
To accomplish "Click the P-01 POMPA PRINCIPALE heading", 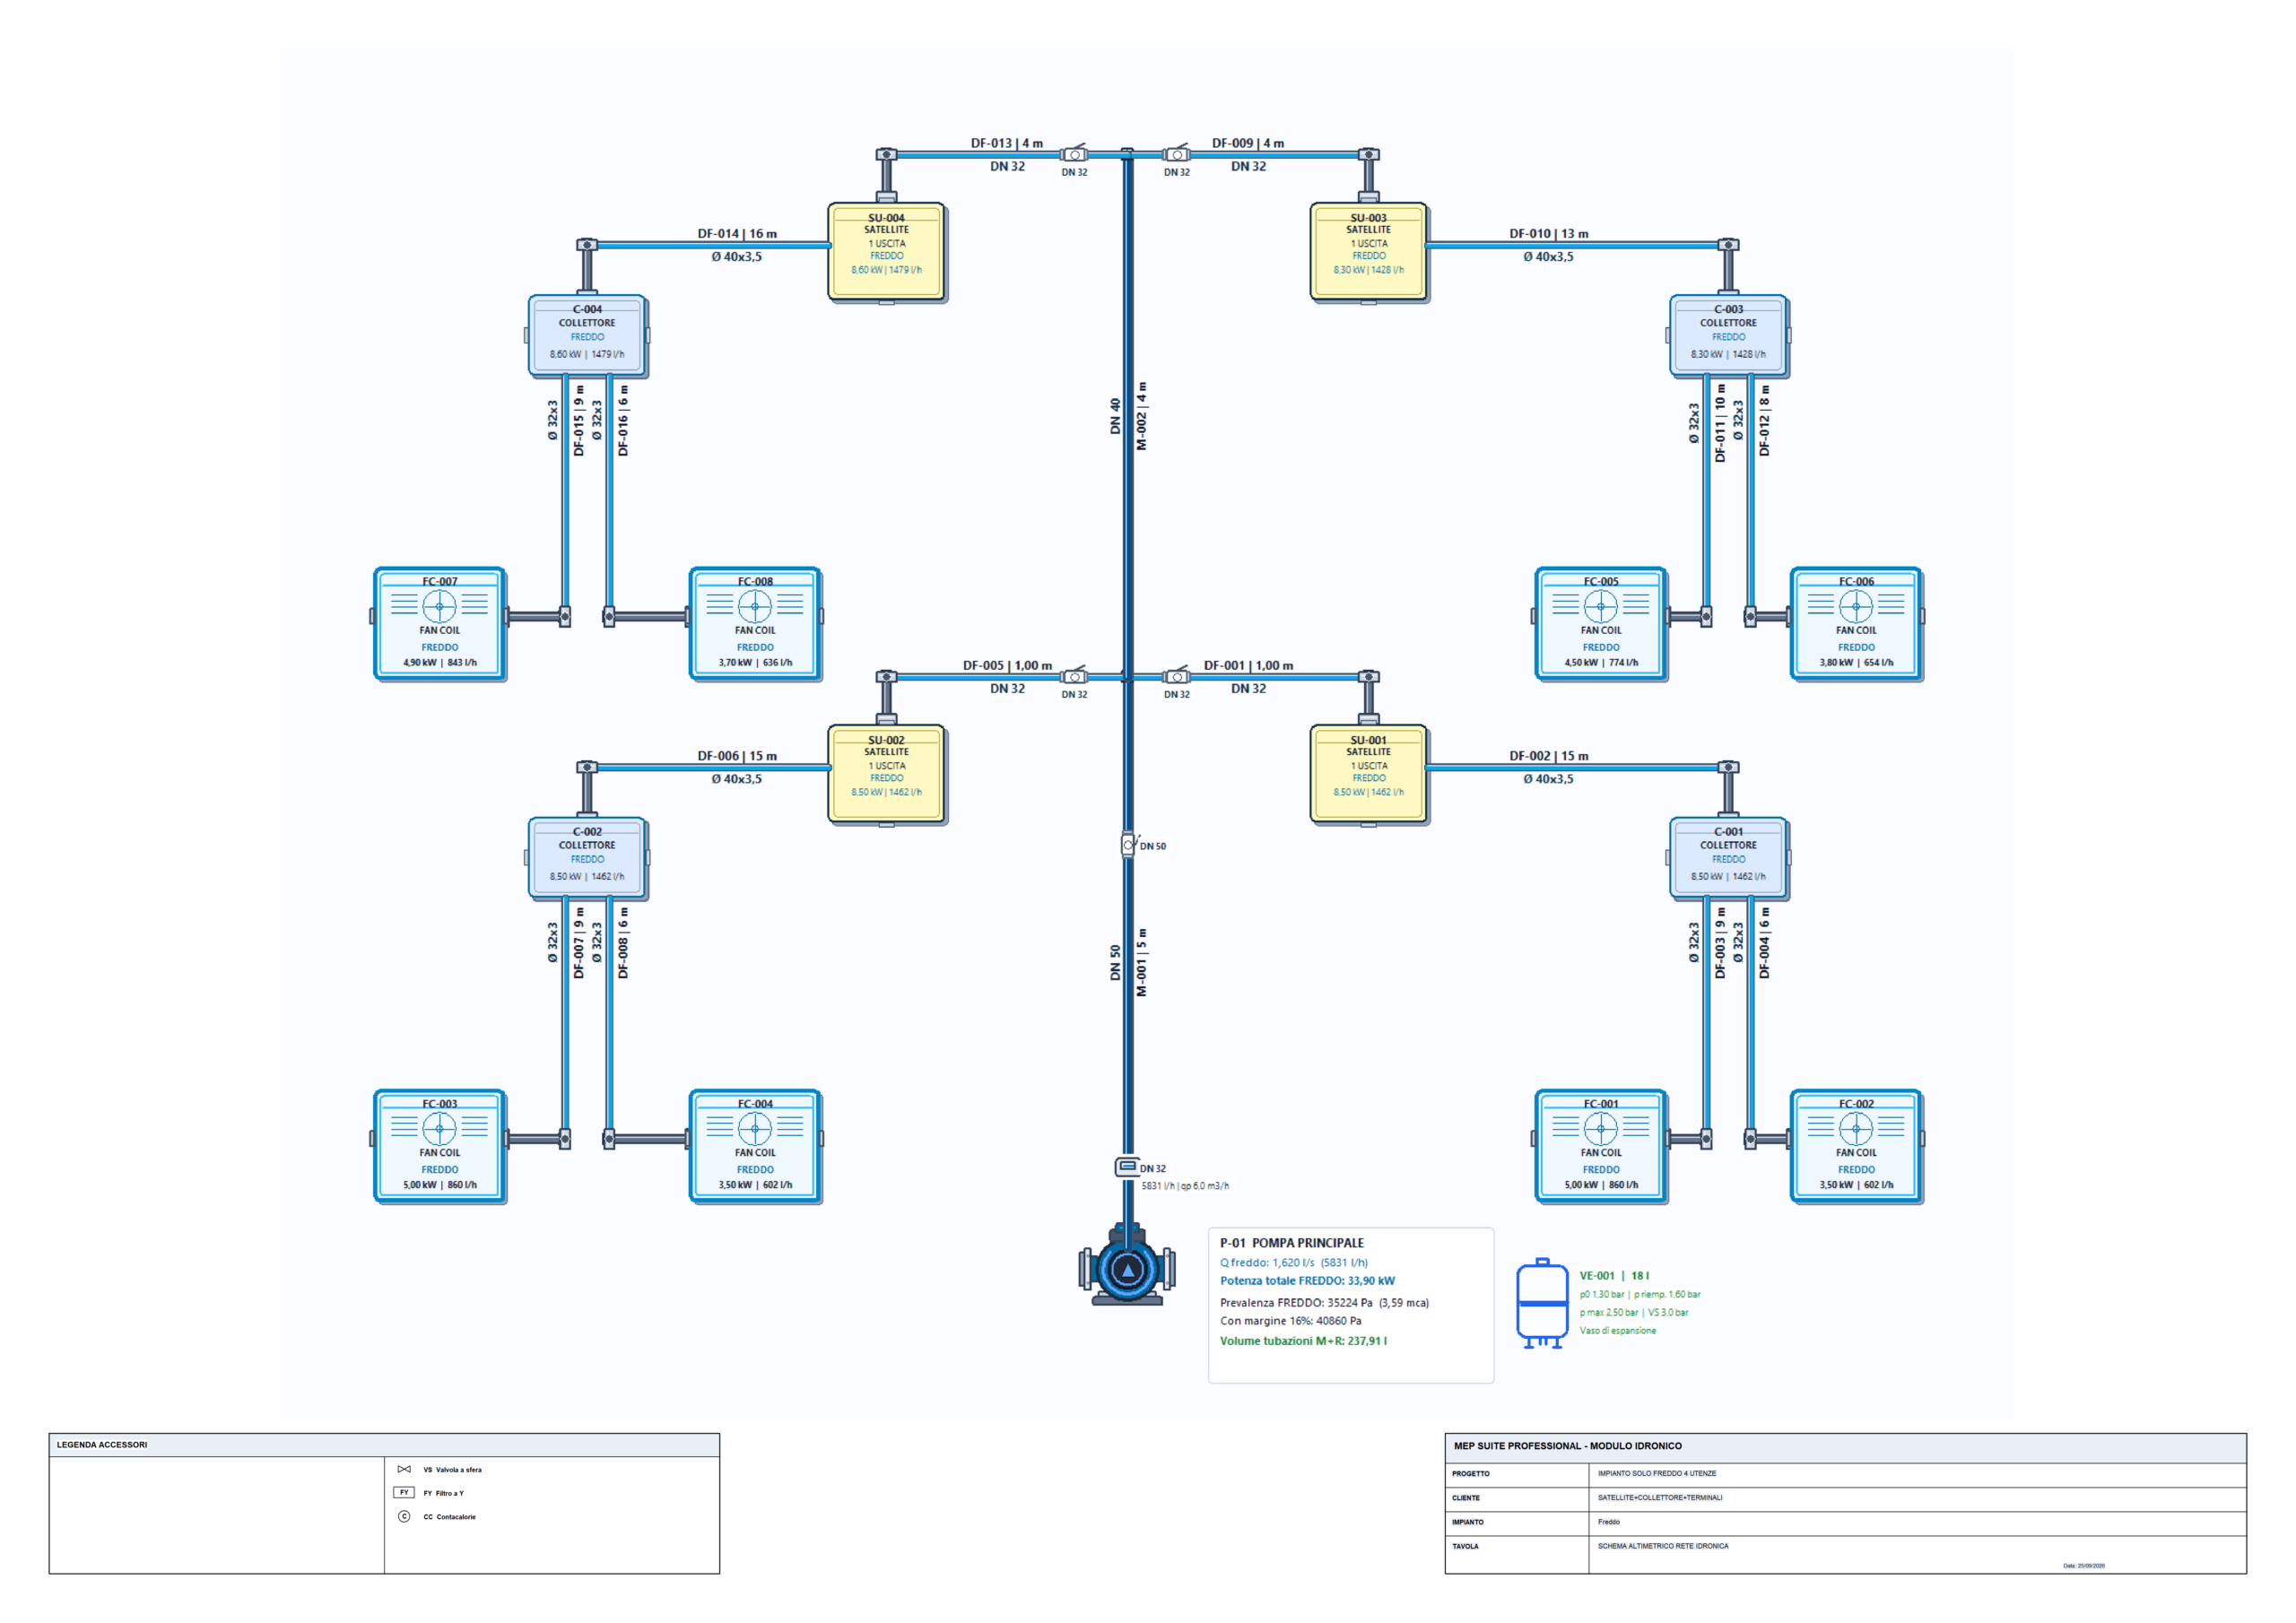I will [1291, 1243].
